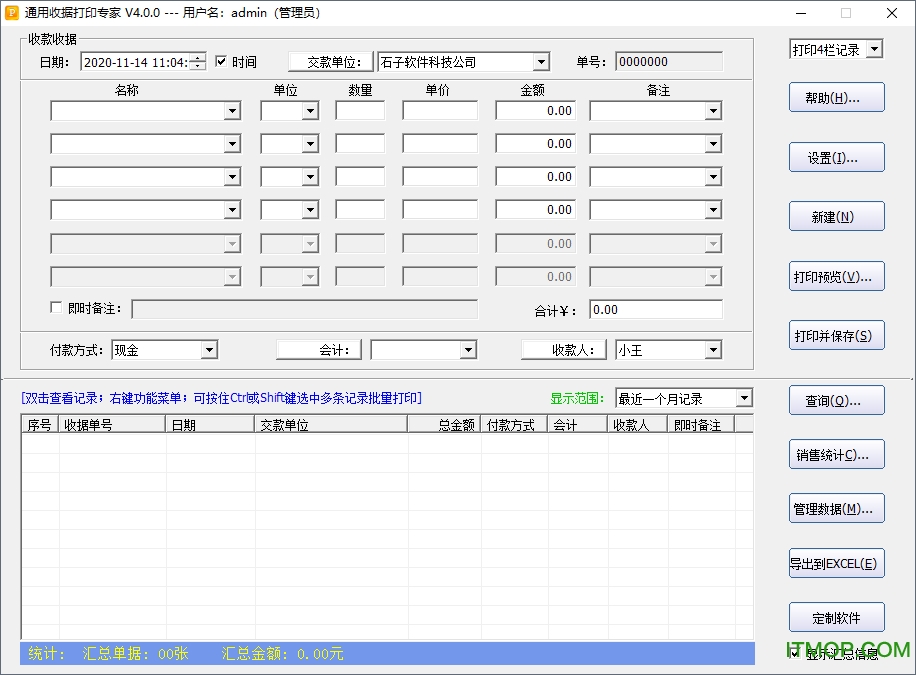Click 打印并保存(S) to print and save
The height and width of the screenshot is (675, 916).
coord(836,335)
